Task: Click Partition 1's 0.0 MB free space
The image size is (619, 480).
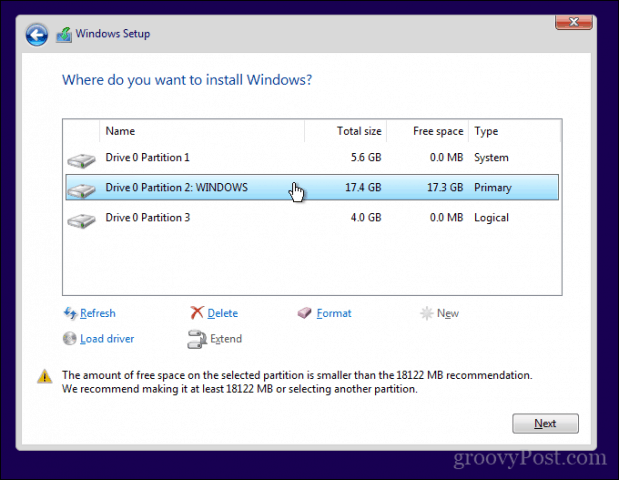Action: click(x=446, y=158)
